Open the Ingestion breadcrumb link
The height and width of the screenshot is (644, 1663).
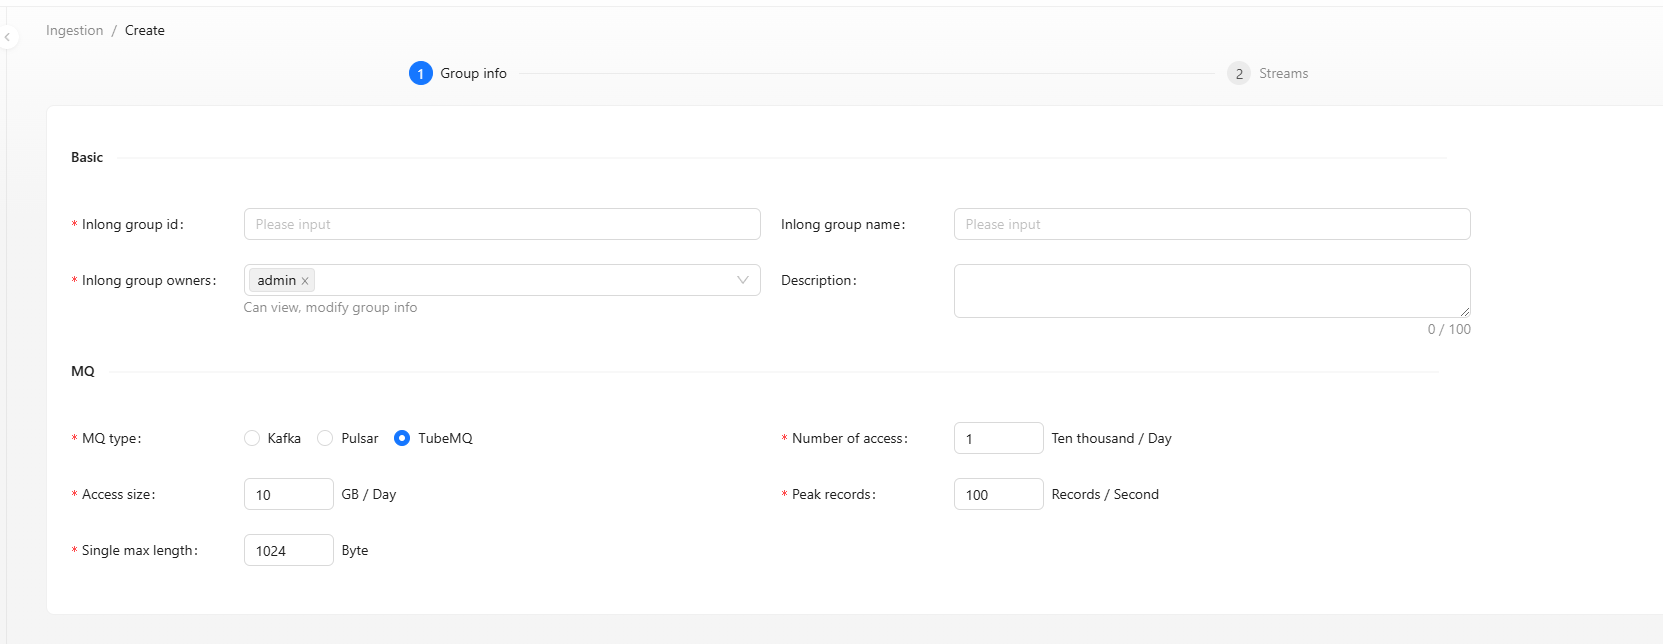[75, 30]
